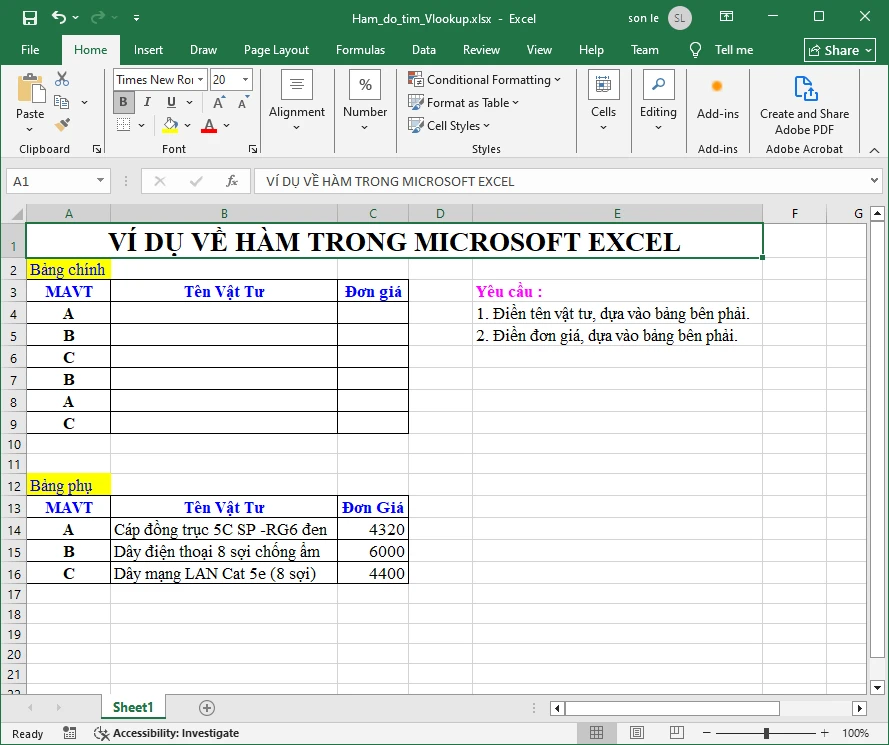
Task: Click the Share button
Action: (x=839, y=49)
